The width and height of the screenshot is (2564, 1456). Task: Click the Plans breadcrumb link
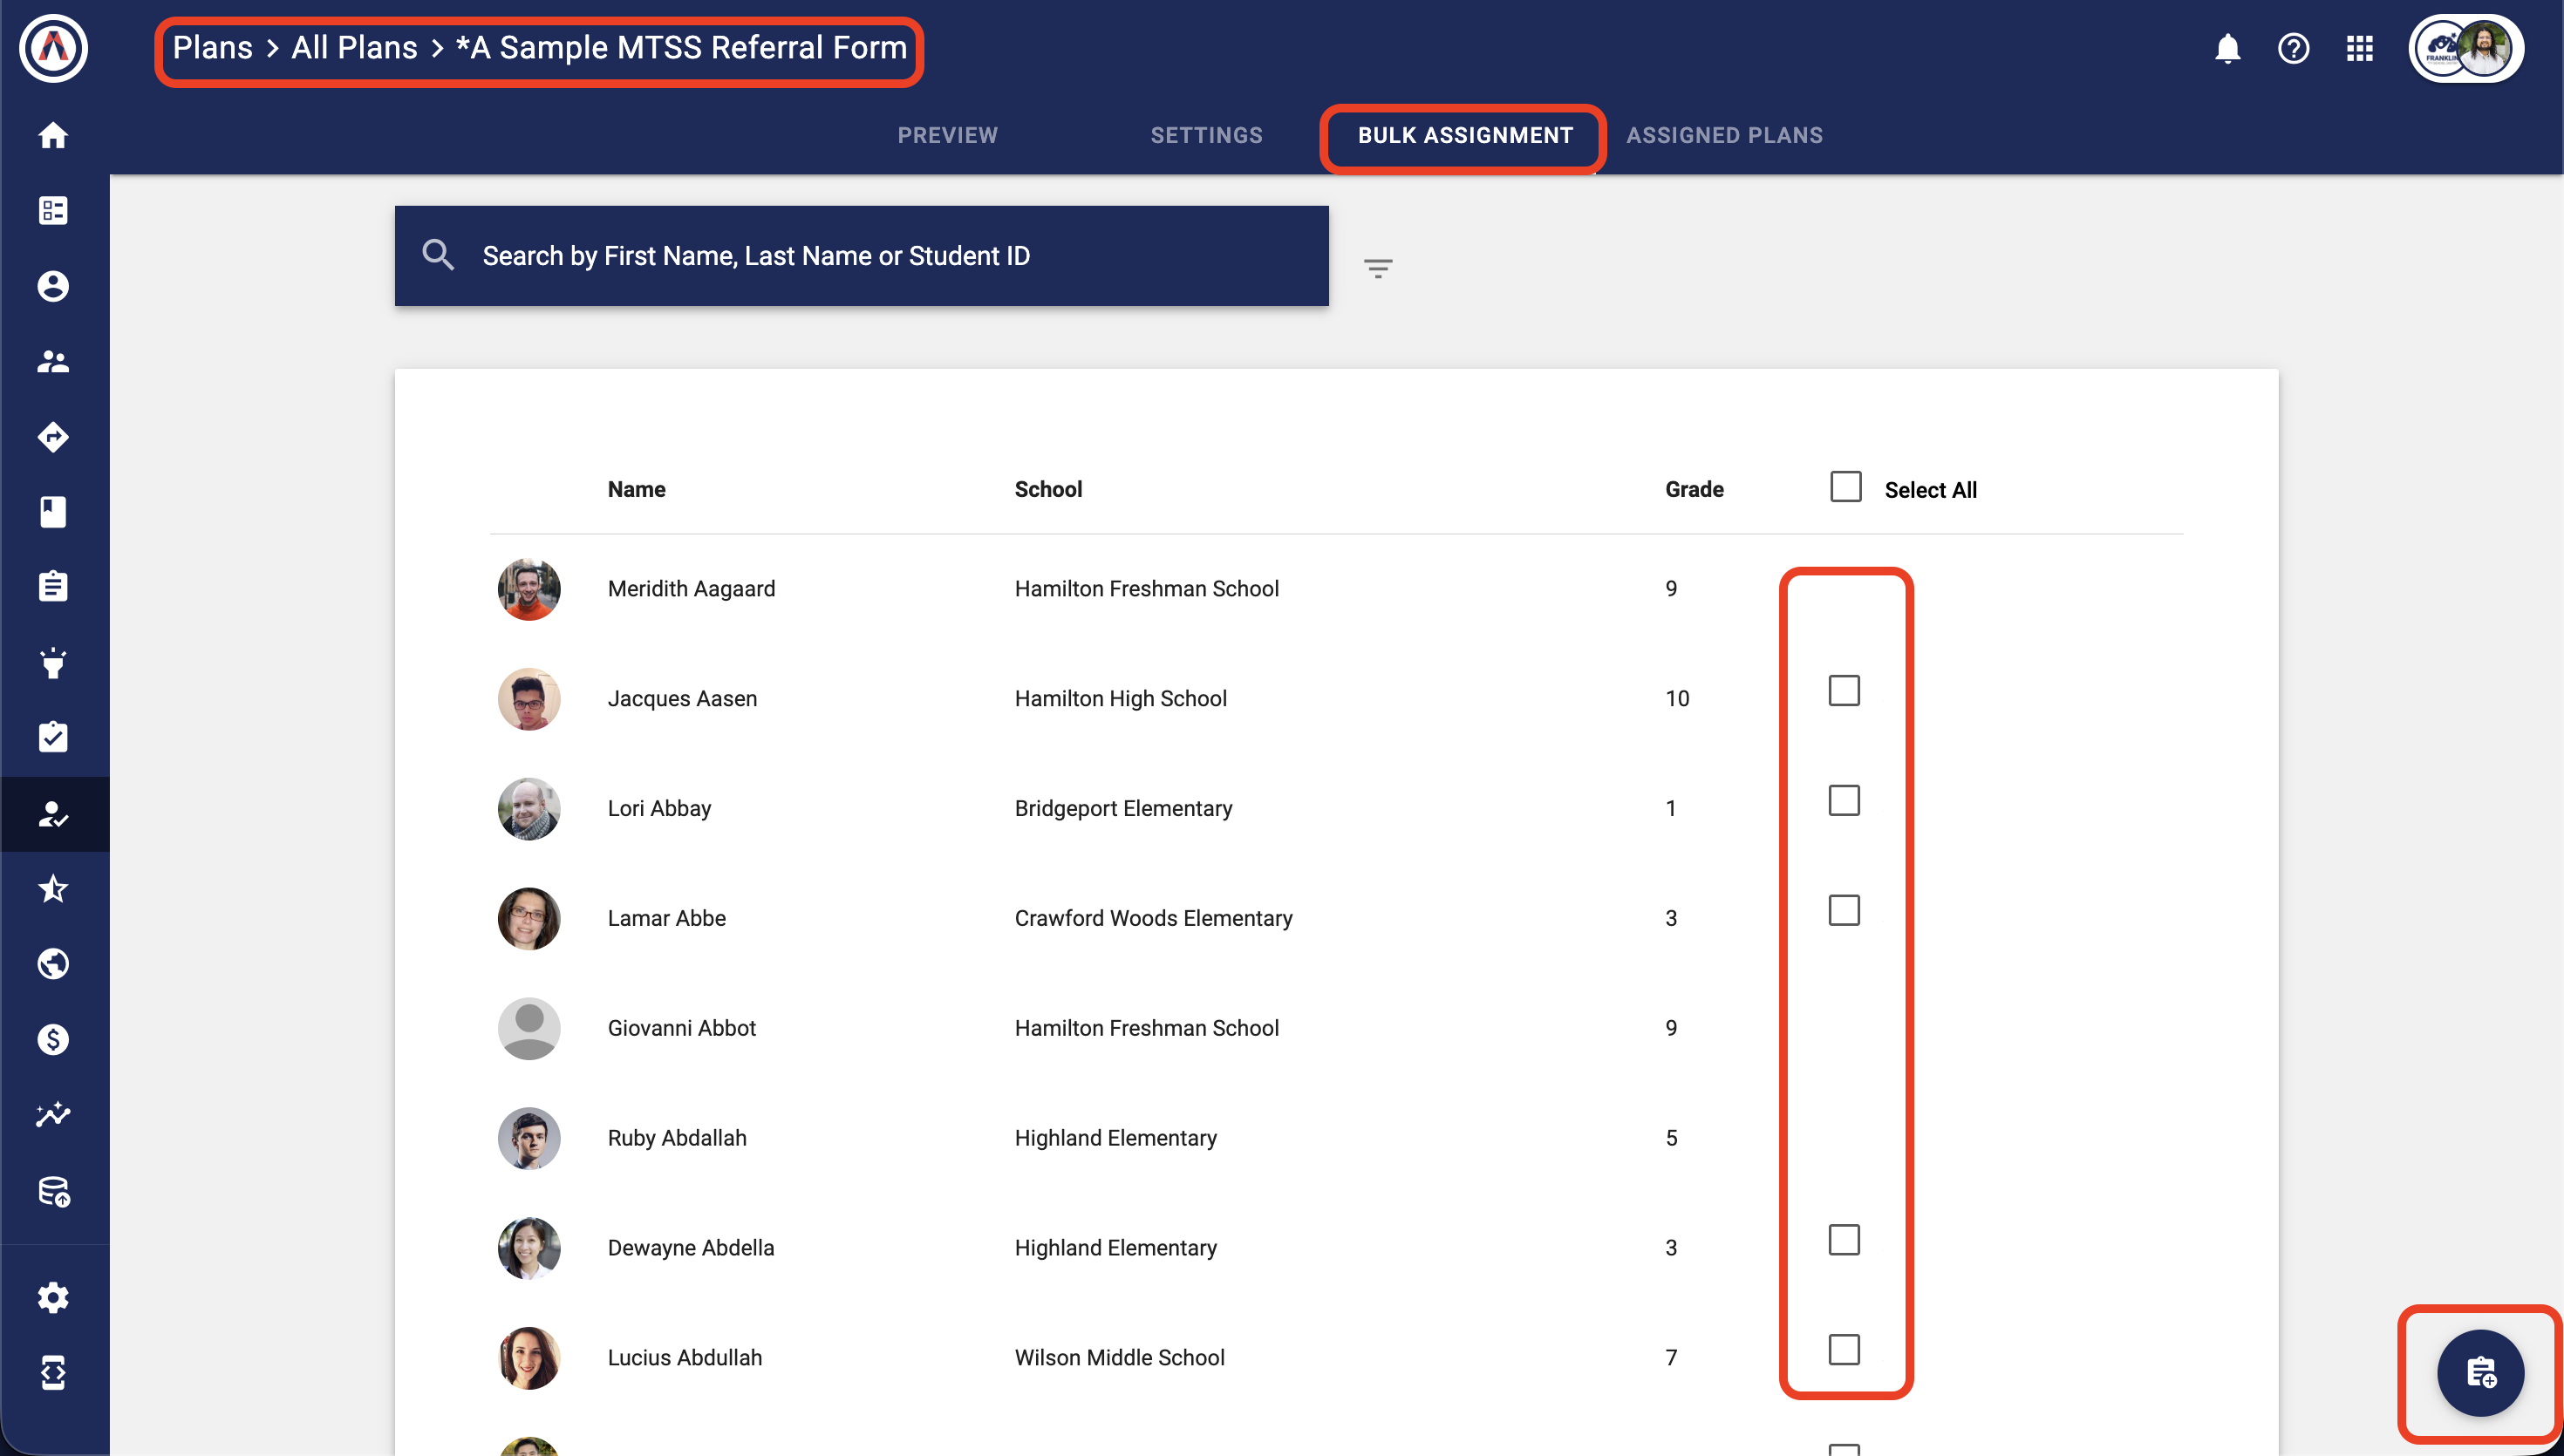point(212,48)
